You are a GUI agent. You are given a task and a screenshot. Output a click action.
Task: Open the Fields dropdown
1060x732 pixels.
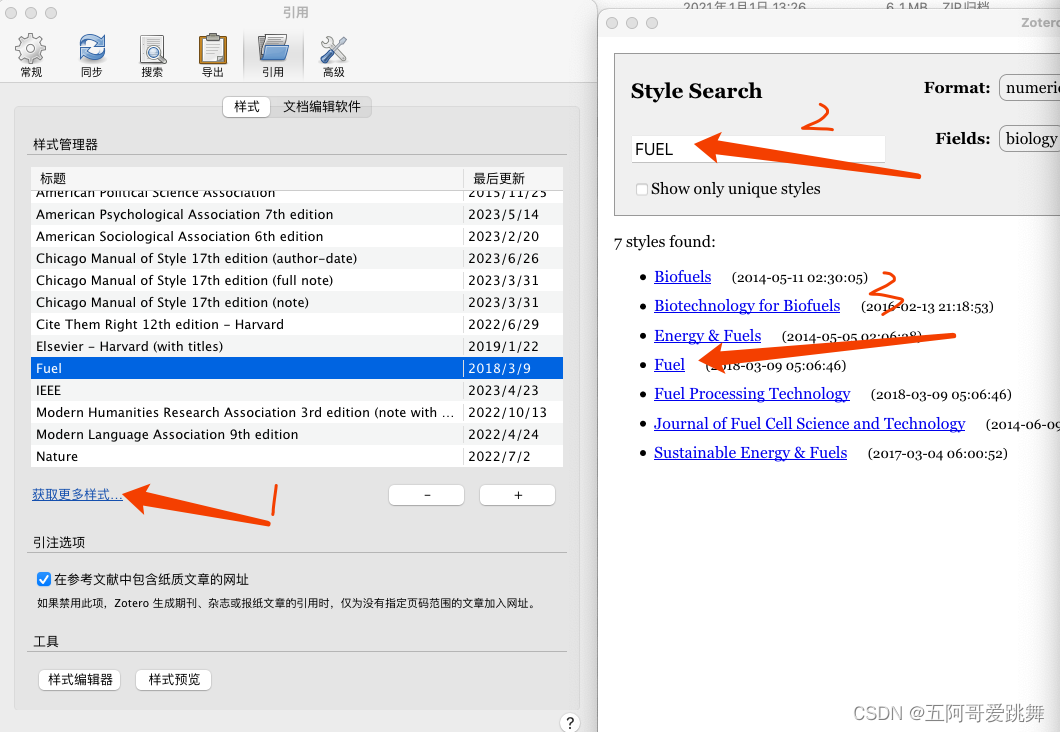click(1029, 139)
